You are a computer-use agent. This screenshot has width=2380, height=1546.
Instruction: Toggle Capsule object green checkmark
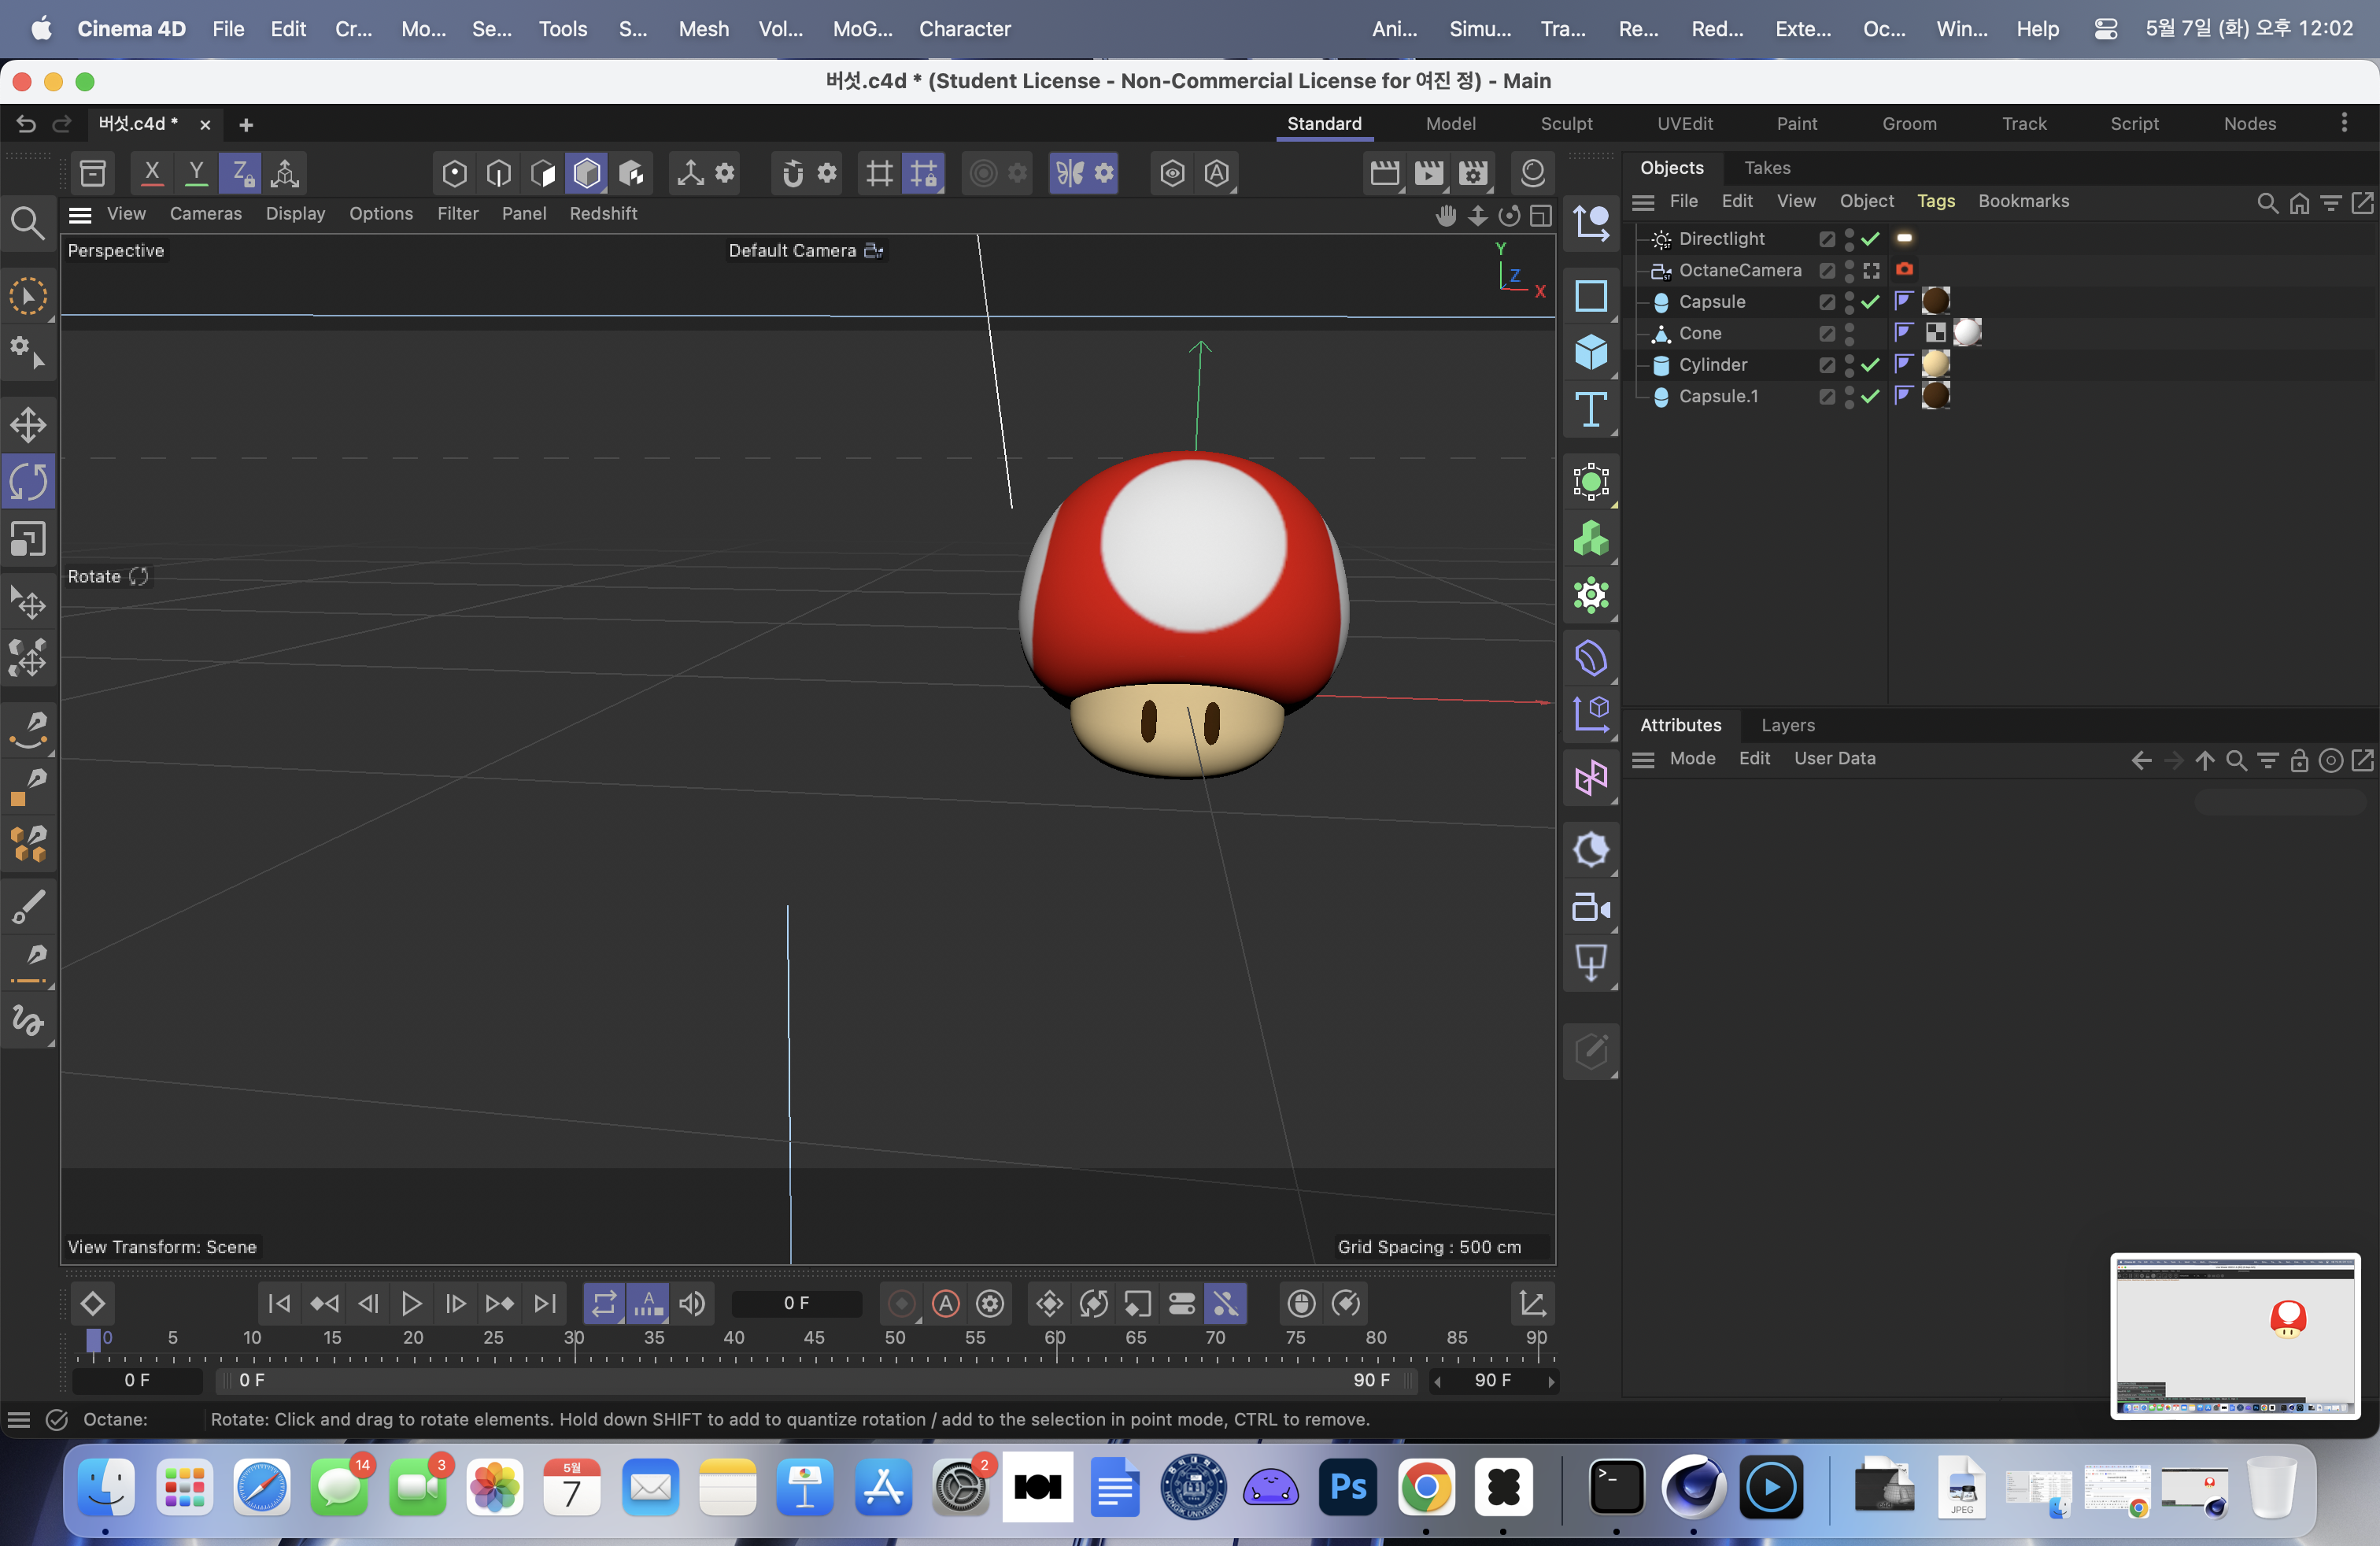pyautogui.click(x=1871, y=302)
